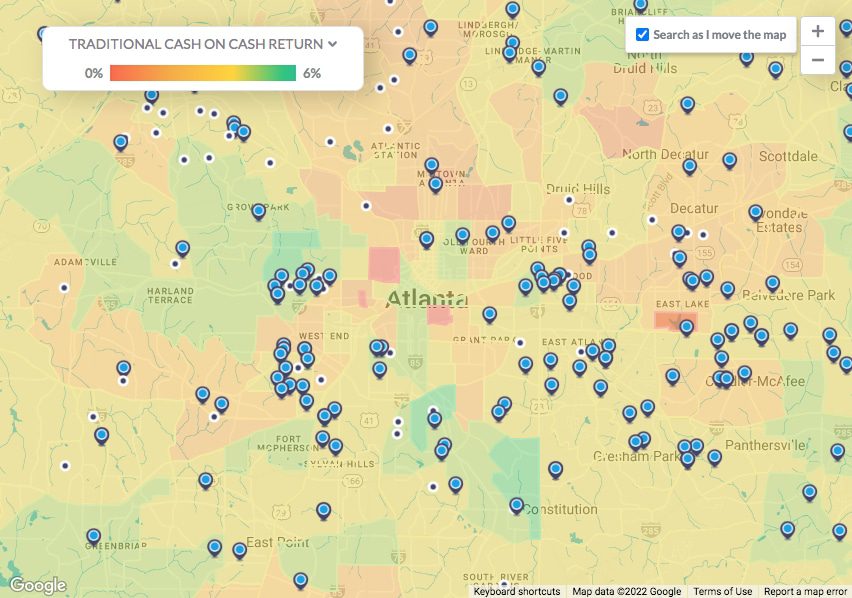The height and width of the screenshot is (598, 852).
Task: Open the pin on Avondale Estates label
Action: (756, 212)
